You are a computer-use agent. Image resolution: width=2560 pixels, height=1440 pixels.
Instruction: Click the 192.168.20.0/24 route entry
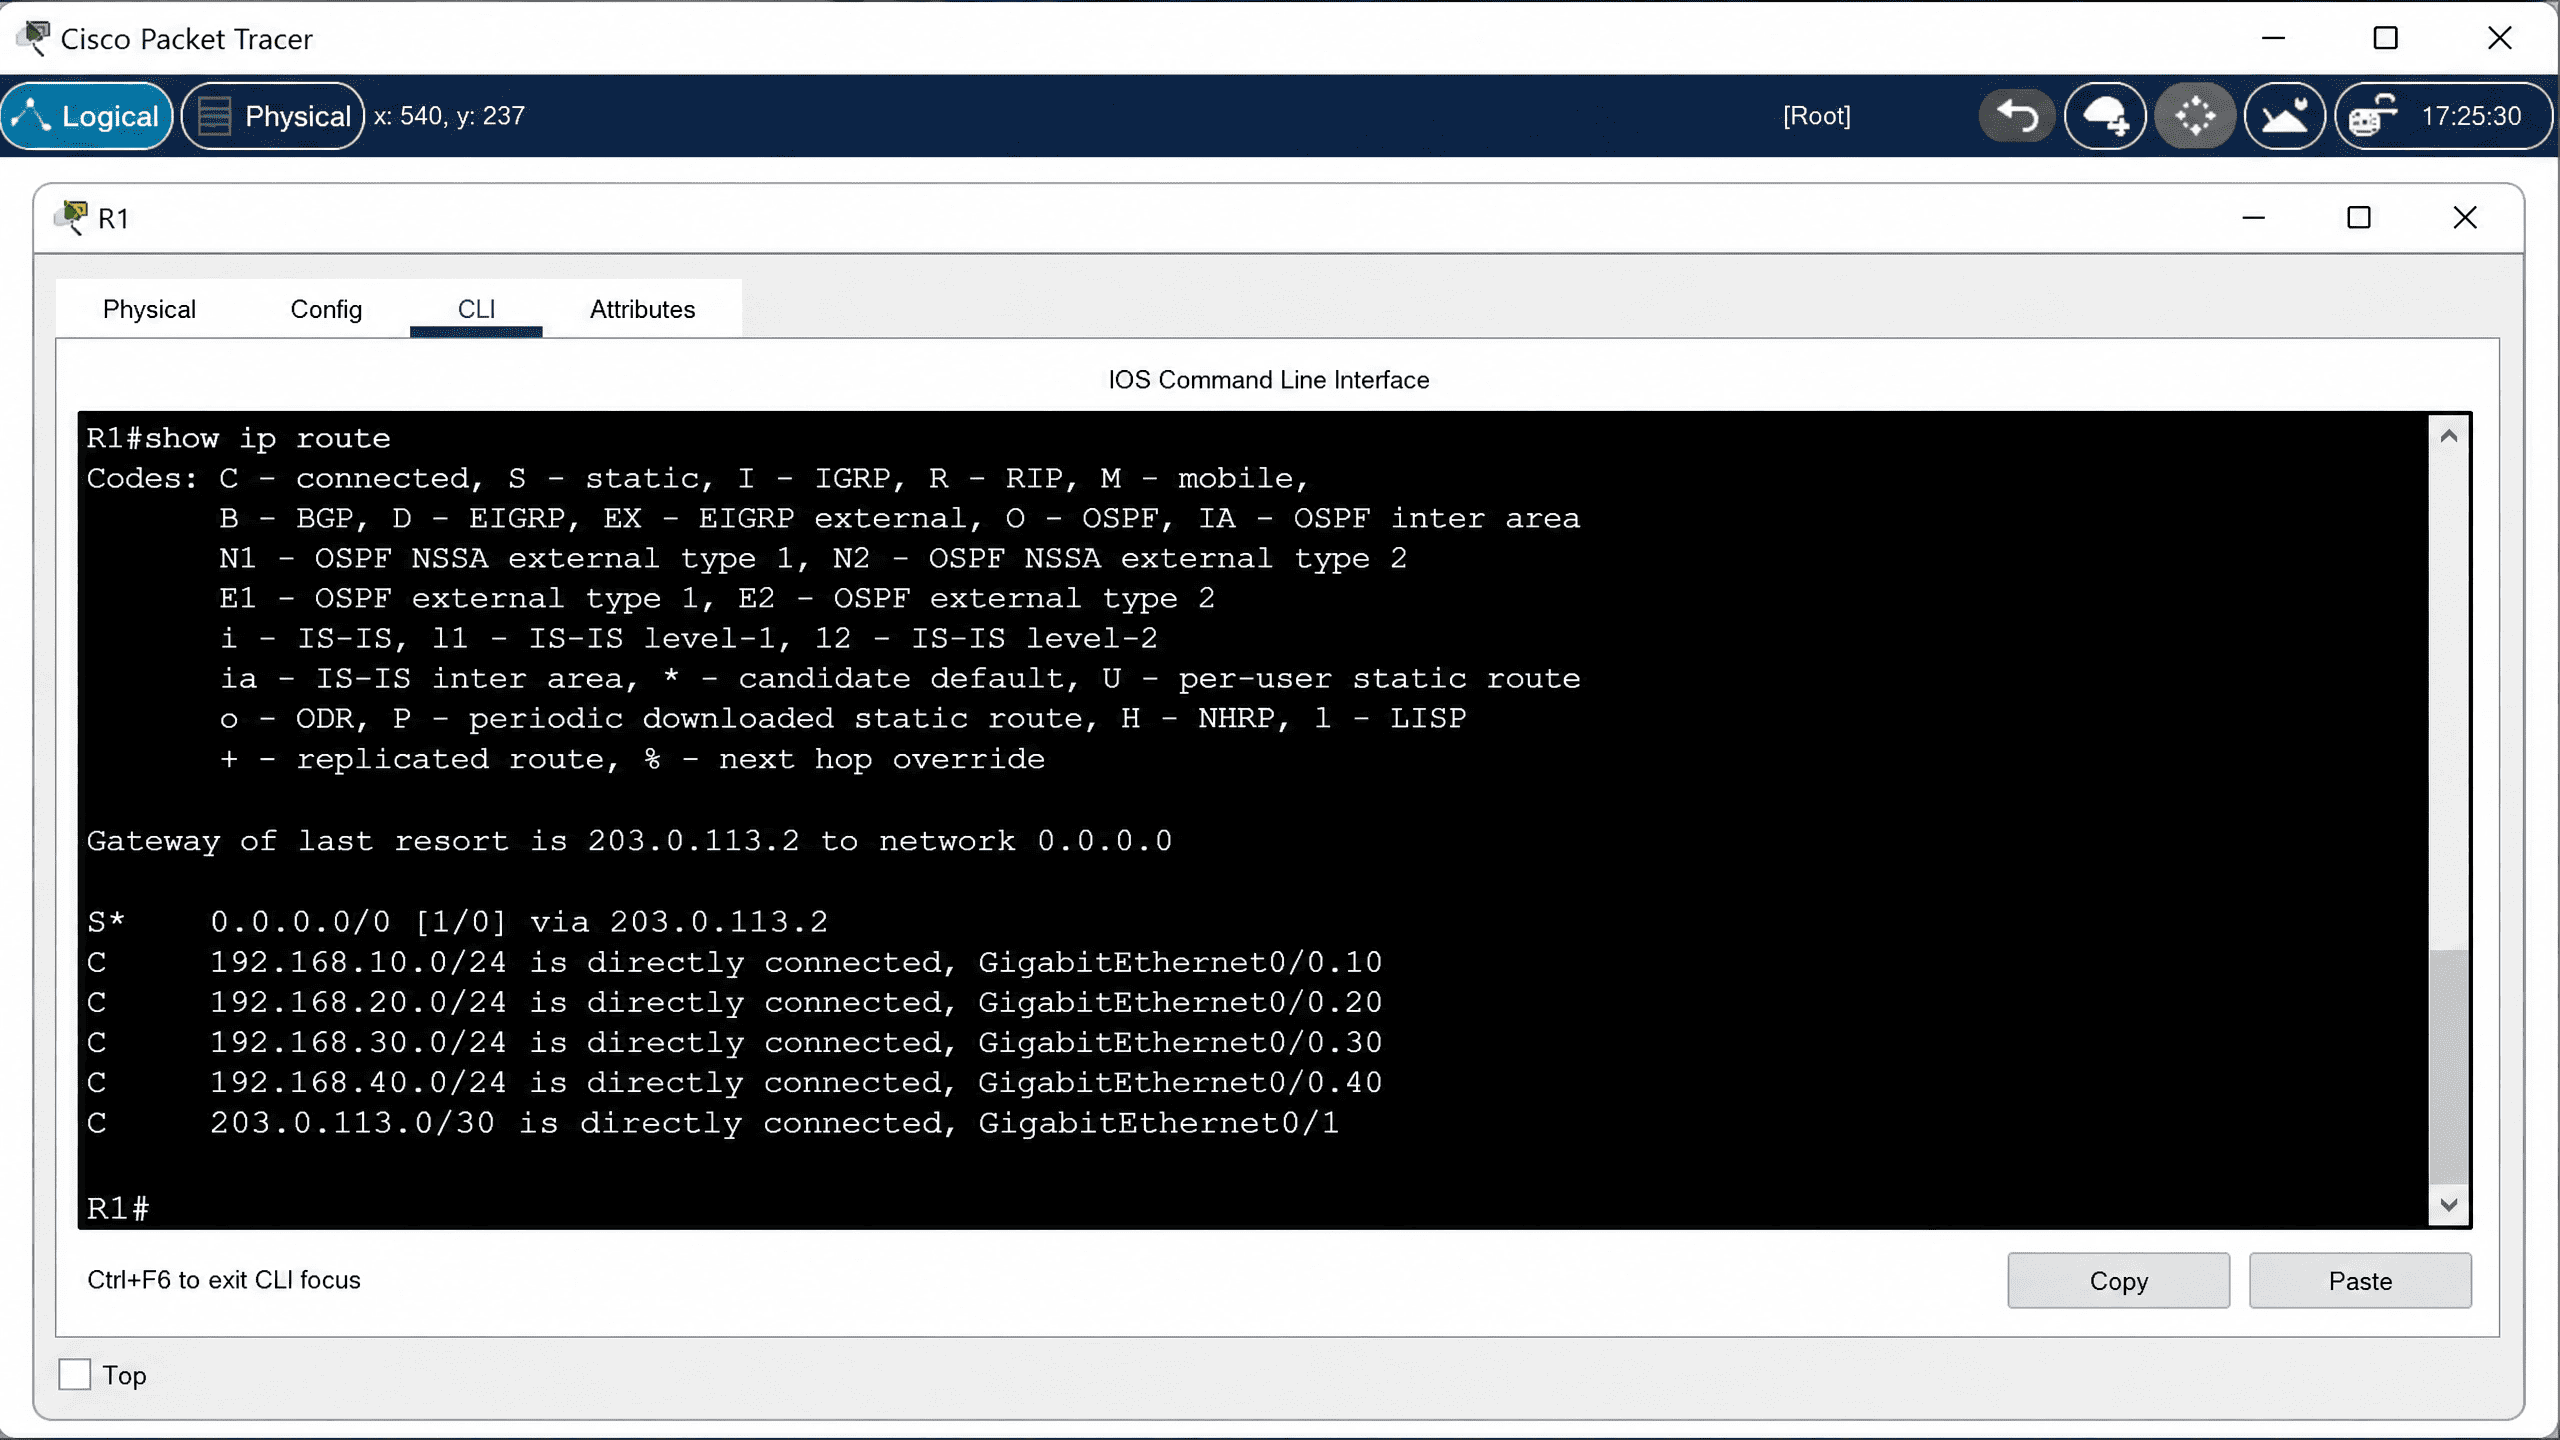coord(734,1002)
